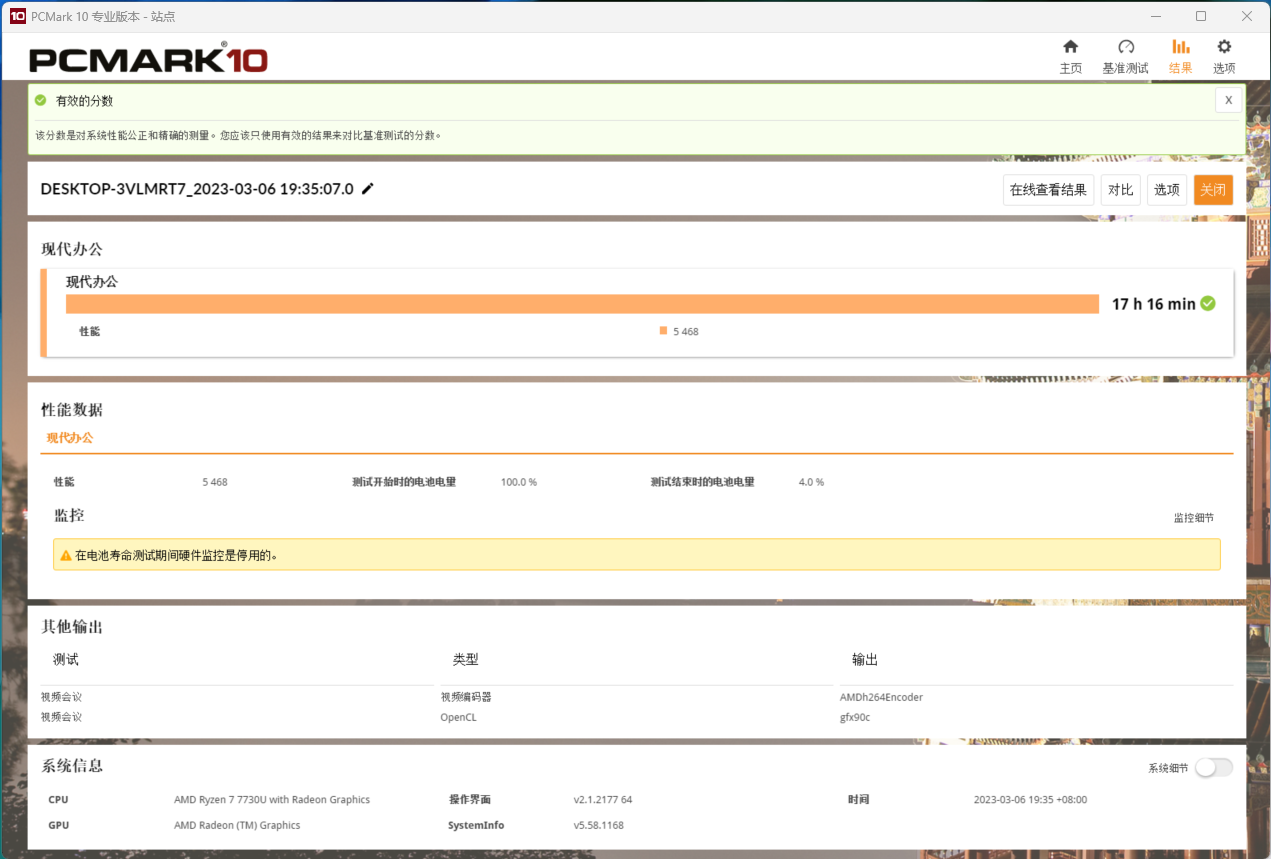The height and width of the screenshot is (859, 1271).
Task: Click the 选项 button beside 对比
Action: point(1167,190)
